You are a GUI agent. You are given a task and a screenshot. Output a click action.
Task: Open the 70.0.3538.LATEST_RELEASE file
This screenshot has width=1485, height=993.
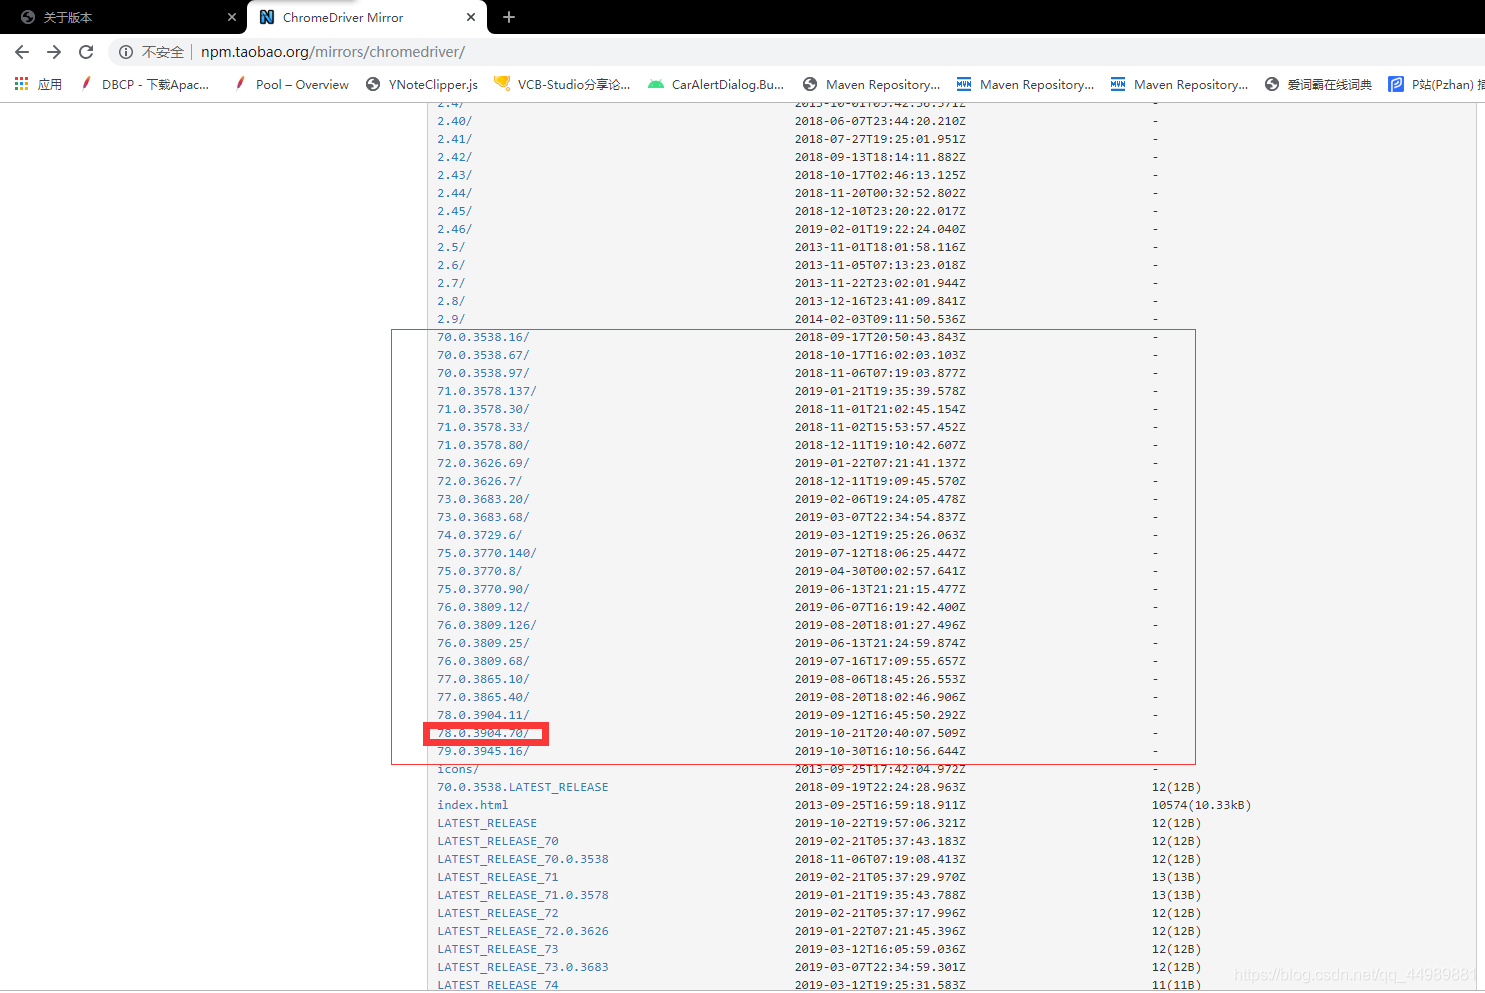tap(523, 787)
